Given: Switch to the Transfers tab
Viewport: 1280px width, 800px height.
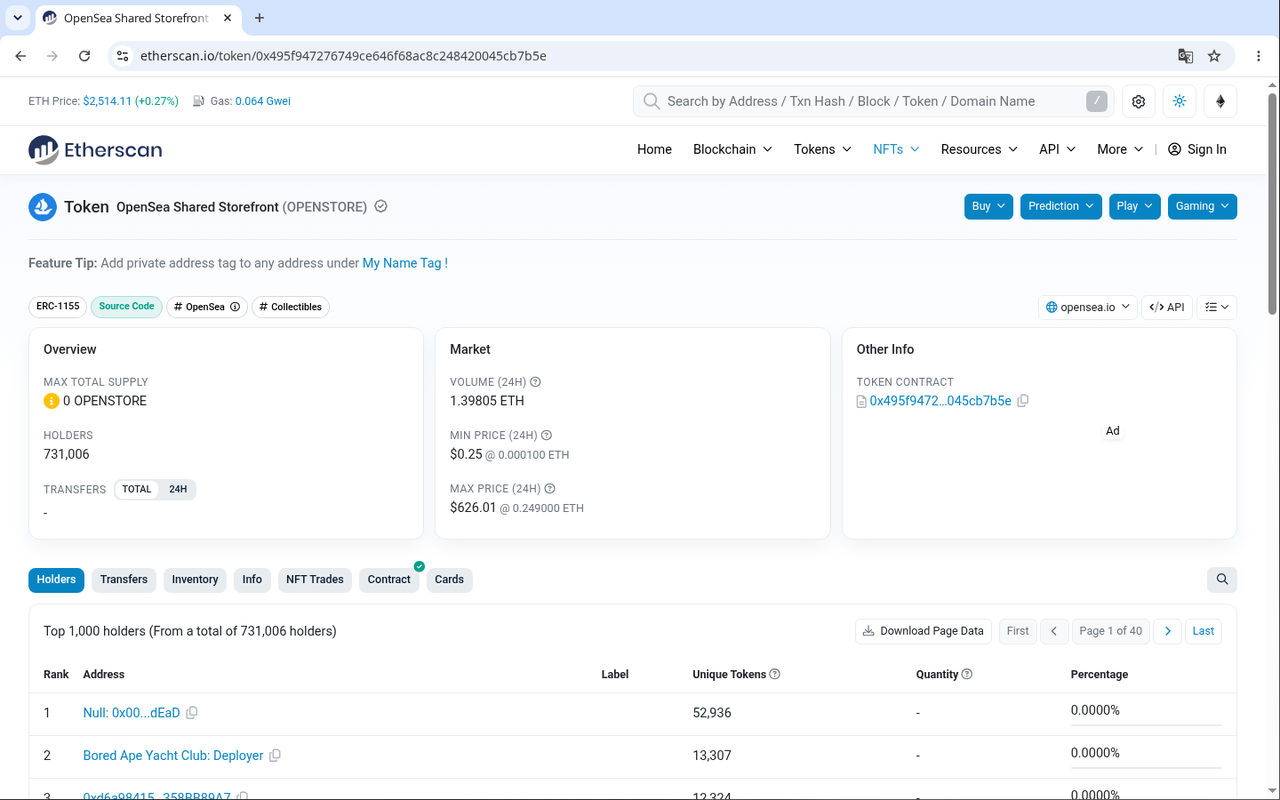Looking at the screenshot, I should 124,579.
